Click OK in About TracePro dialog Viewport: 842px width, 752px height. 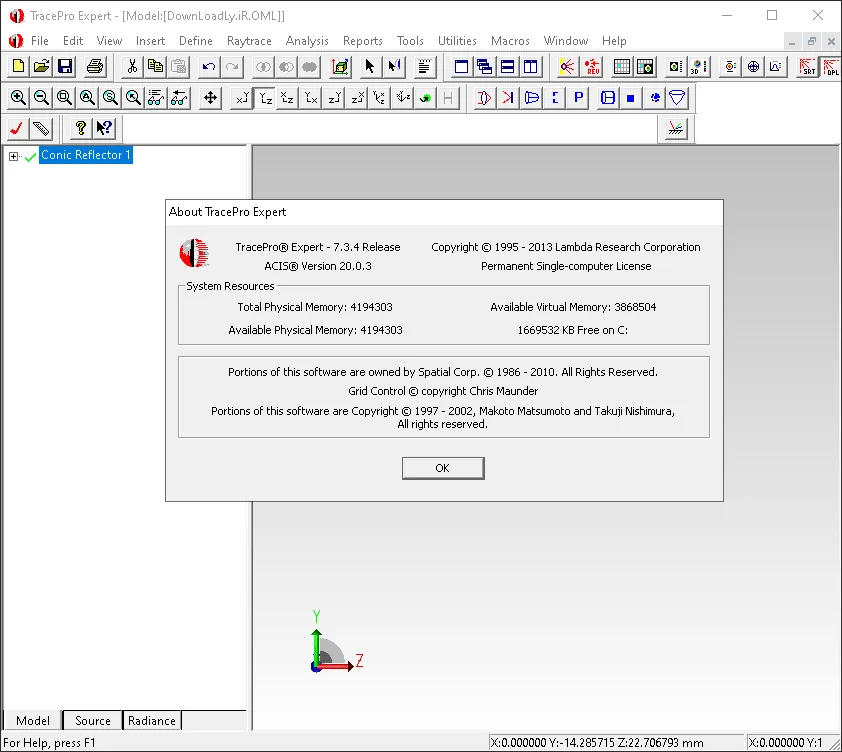tap(443, 468)
